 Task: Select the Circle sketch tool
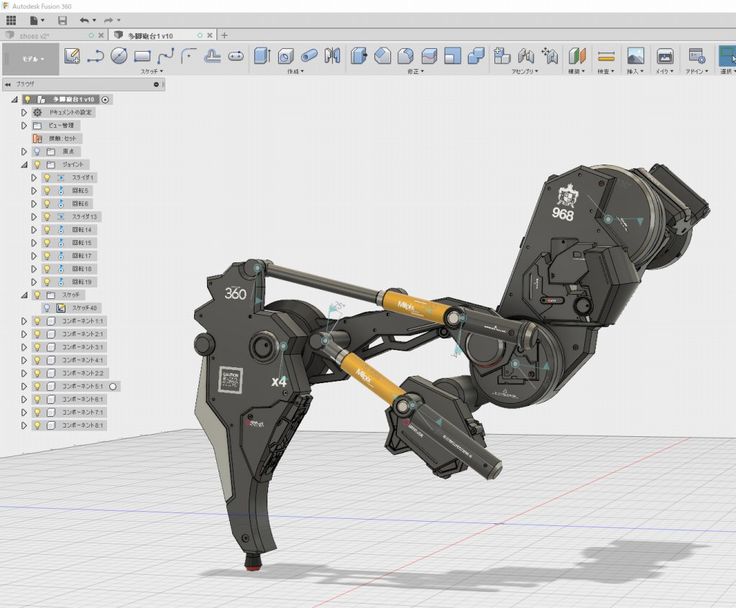pyautogui.click(x=119, y=56)
